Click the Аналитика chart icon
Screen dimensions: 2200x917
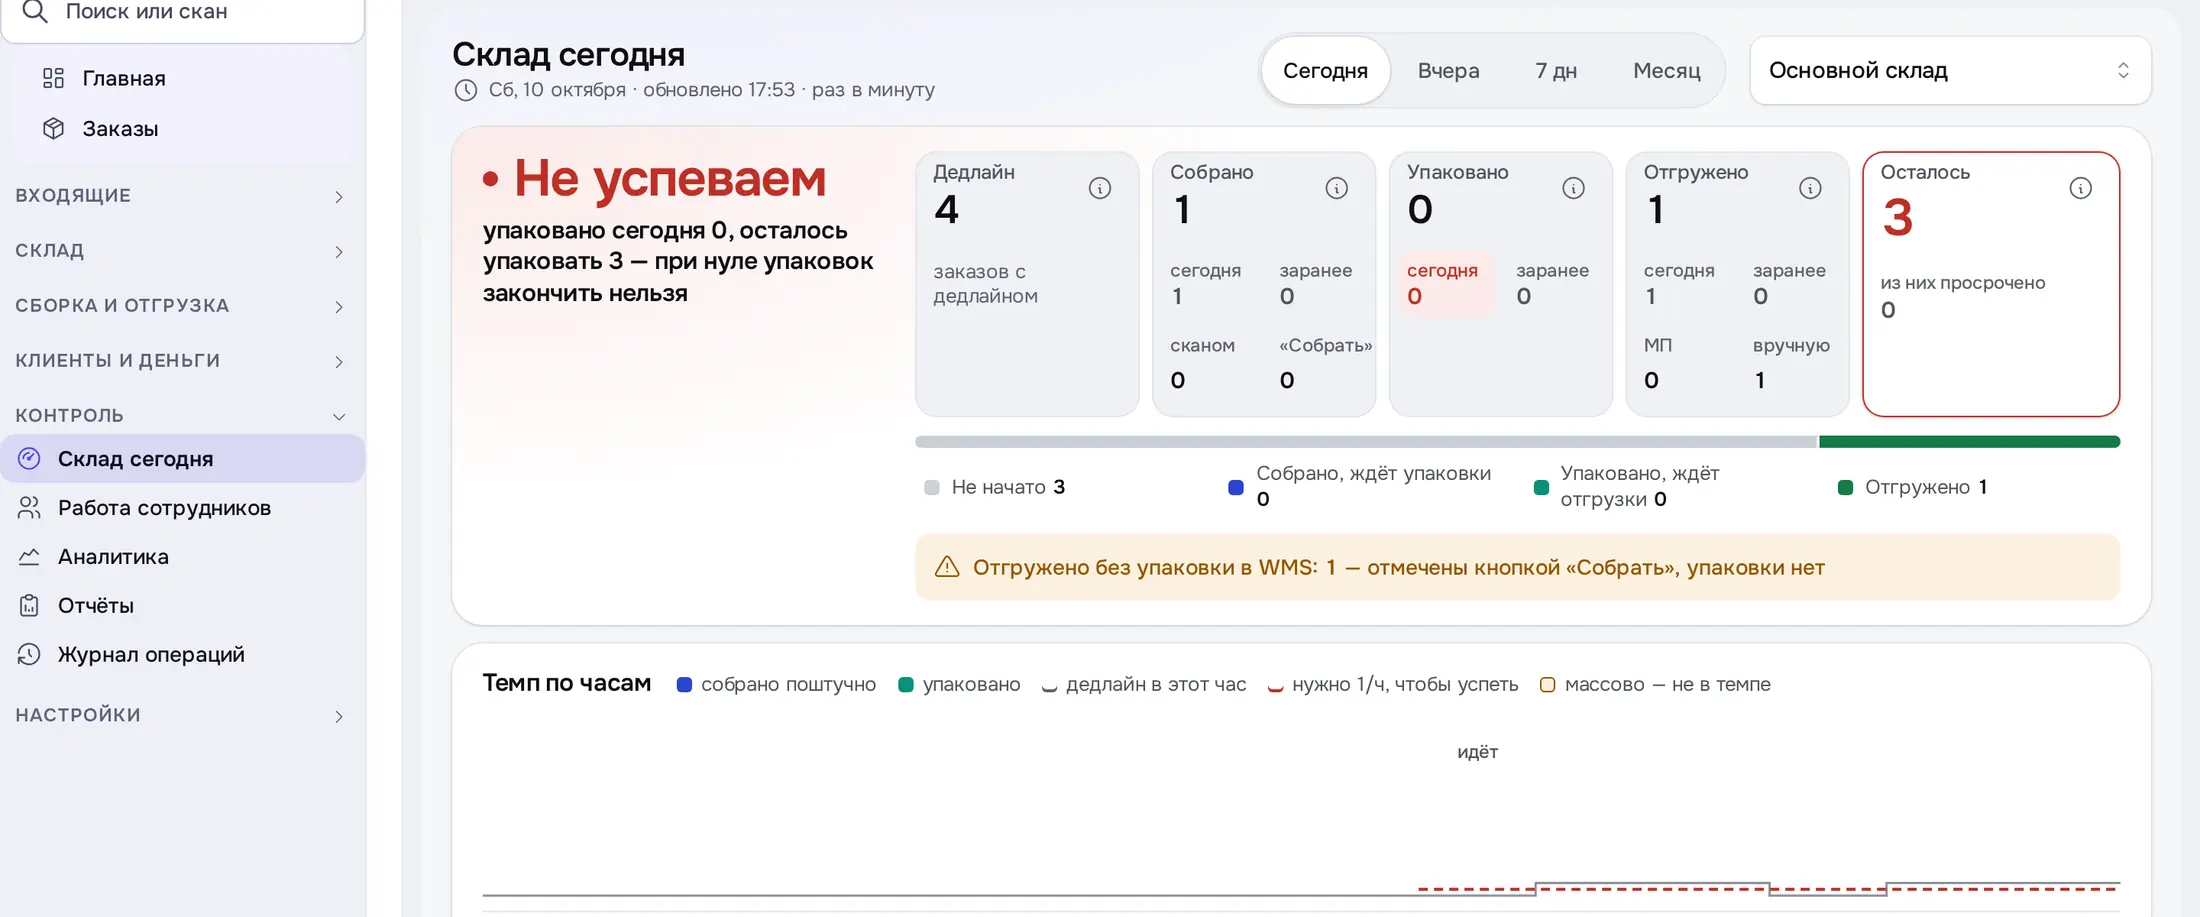[x=29, y=556]
